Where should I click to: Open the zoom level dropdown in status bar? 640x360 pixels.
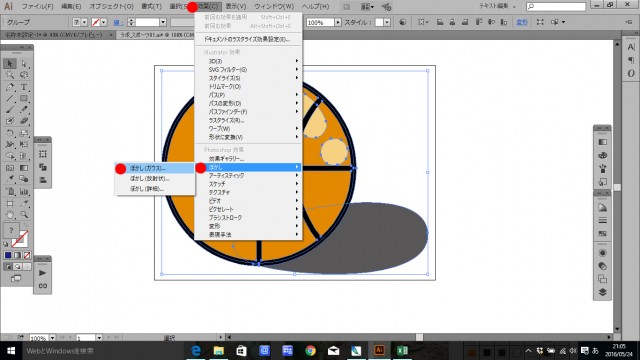52,338
